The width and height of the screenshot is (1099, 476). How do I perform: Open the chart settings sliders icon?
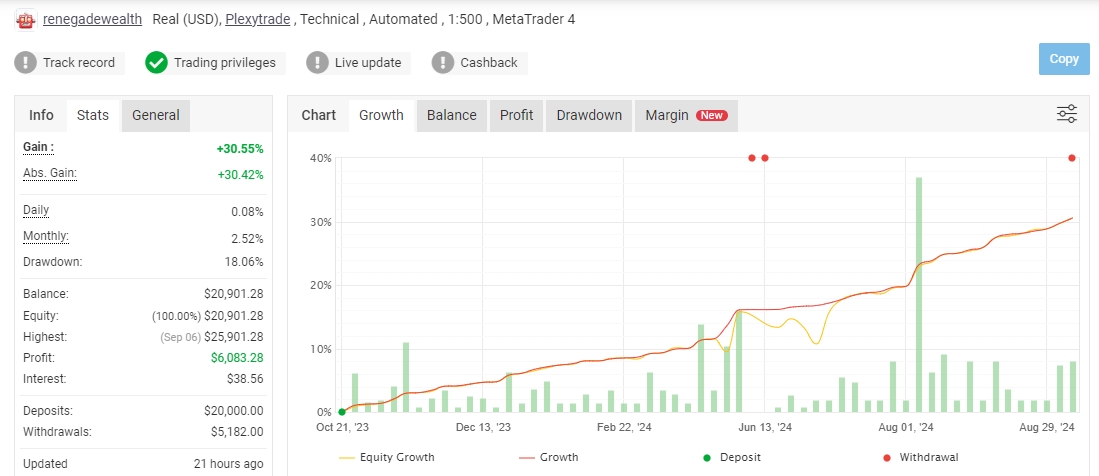[1067, 114]
